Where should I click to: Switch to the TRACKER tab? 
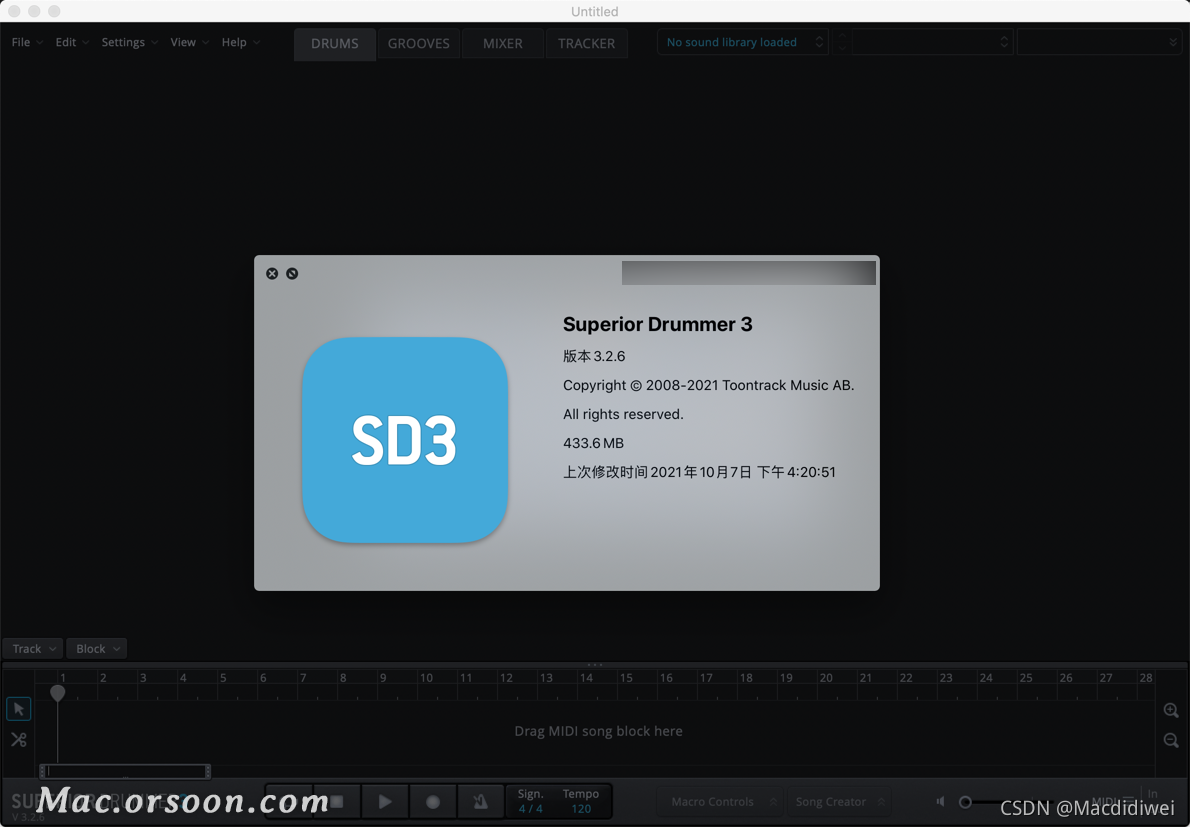[x=587, y=43]
